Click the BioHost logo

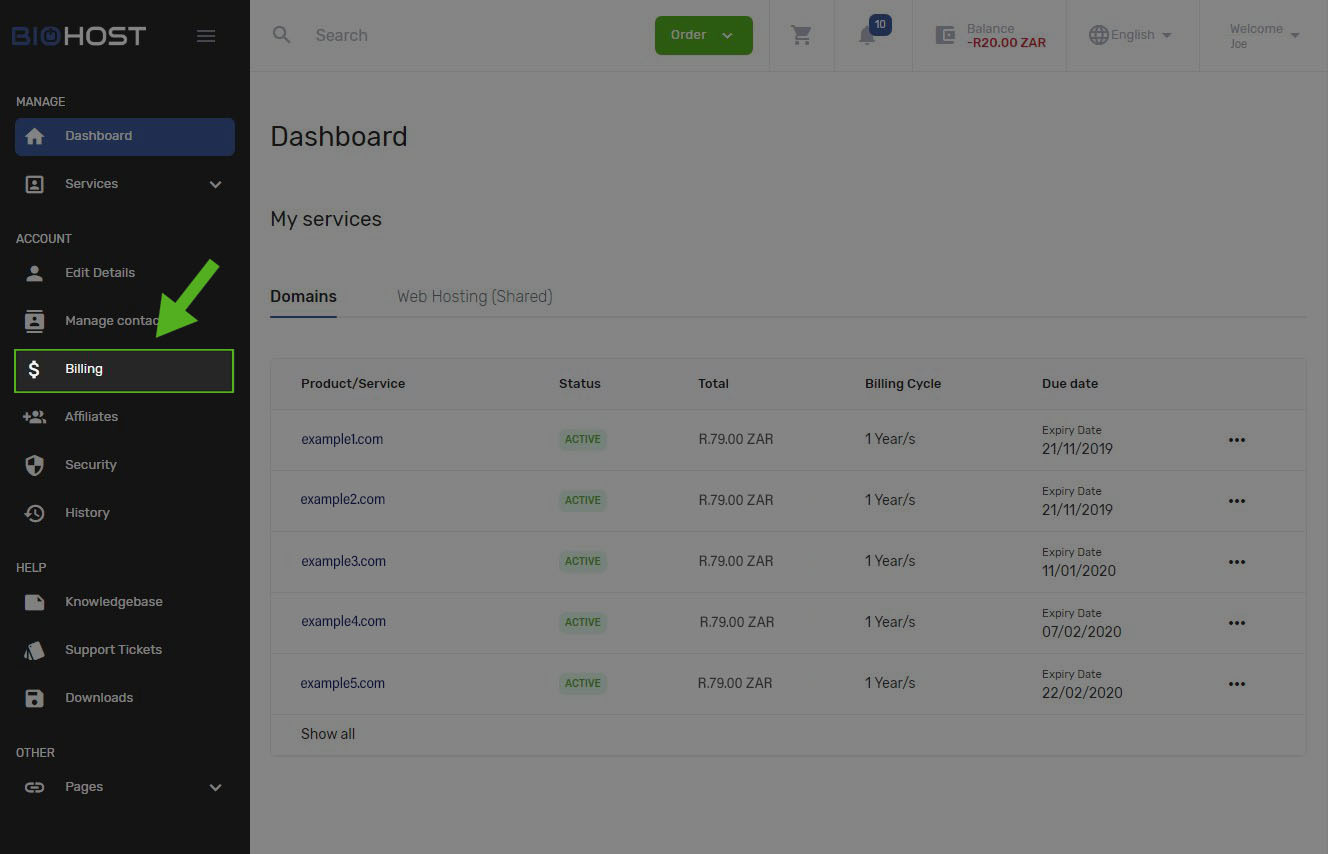(x=79, y=36)
